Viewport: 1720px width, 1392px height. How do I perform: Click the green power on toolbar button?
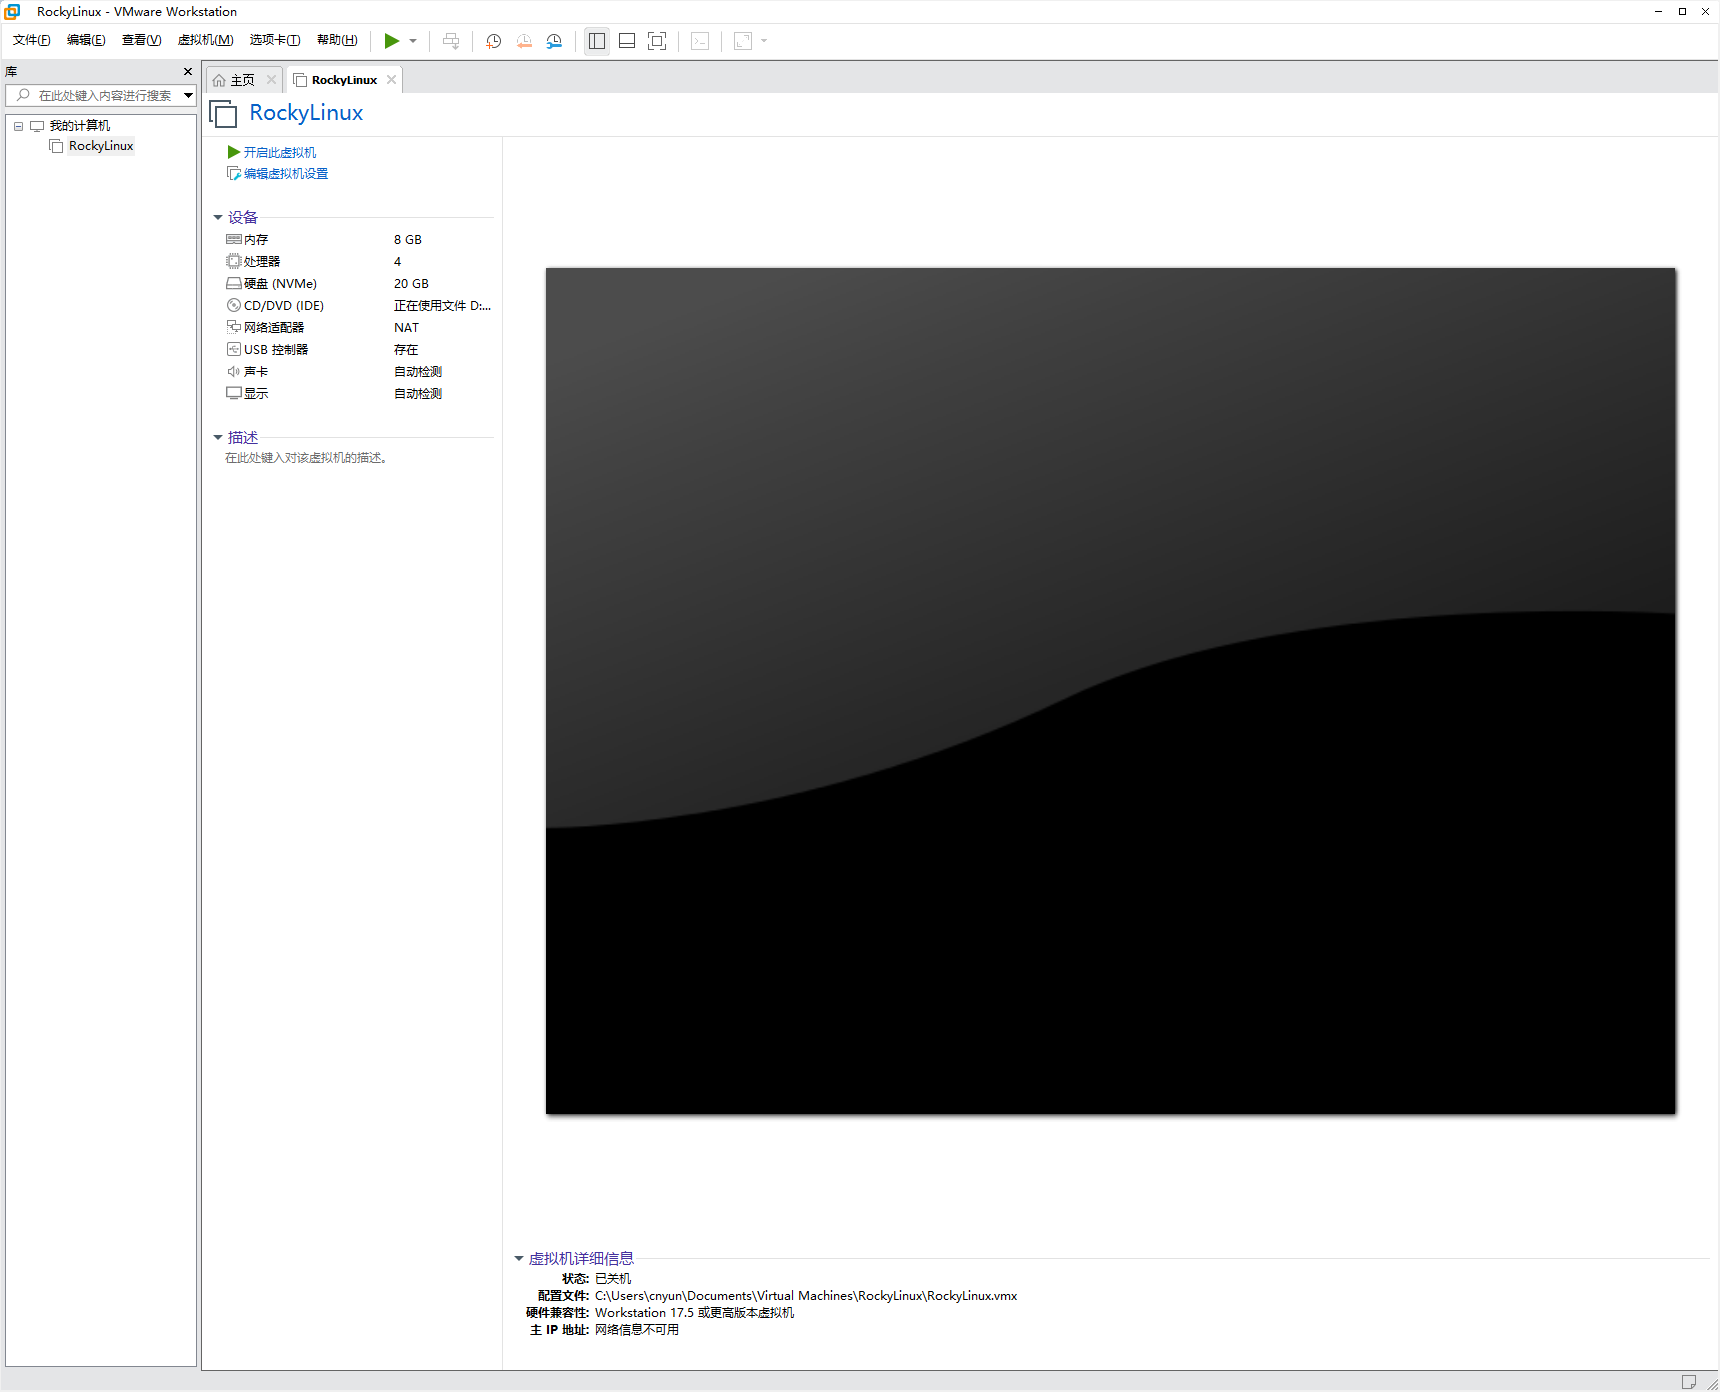pyautogui.click(x=392, y=41)
